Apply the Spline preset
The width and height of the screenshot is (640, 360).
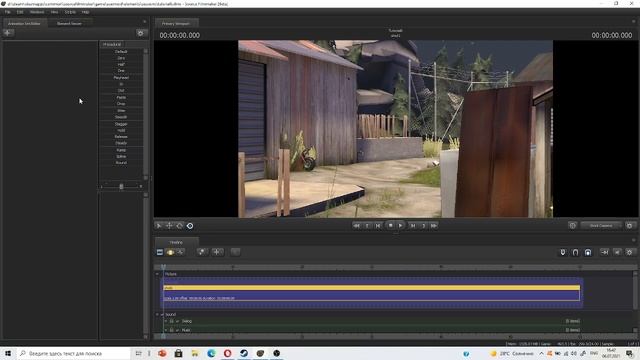(x=121, y=156)
